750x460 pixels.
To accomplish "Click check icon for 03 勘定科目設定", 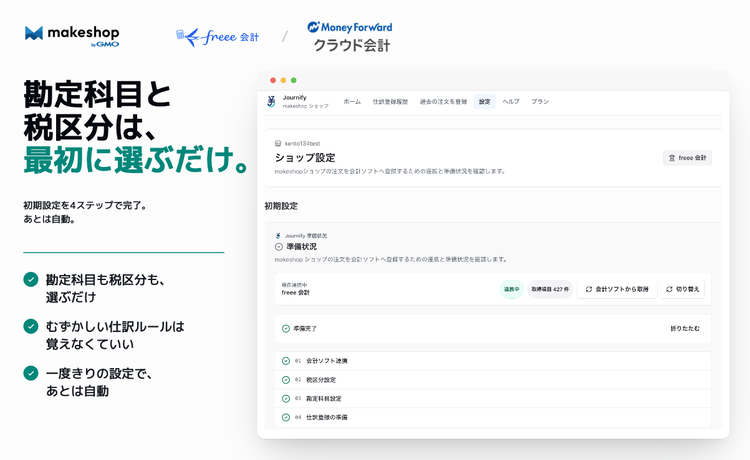I will (286, 398).
